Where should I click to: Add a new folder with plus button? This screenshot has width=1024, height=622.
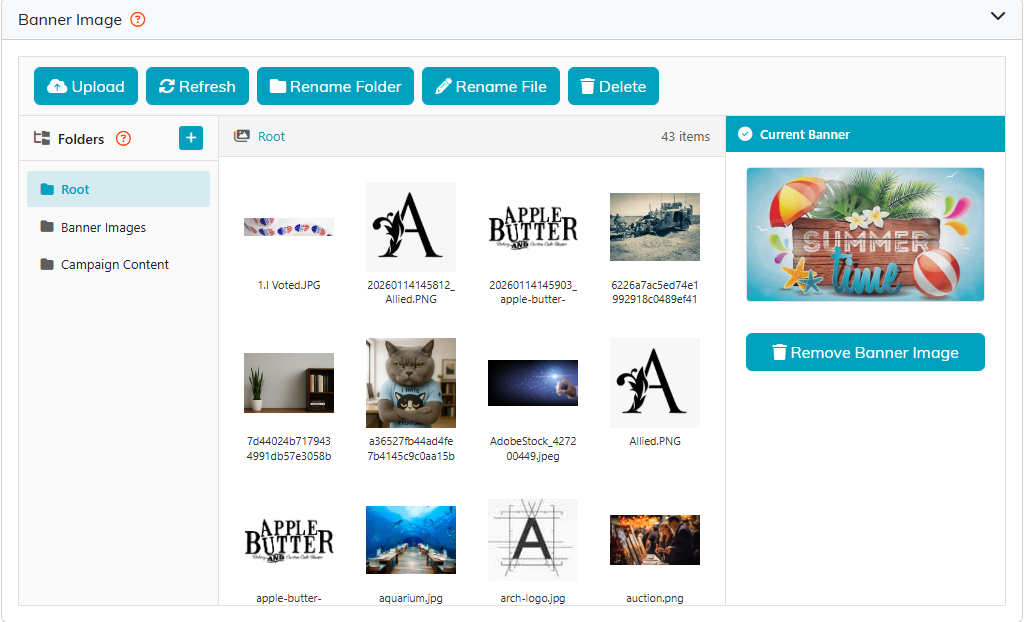pos(191,138)
